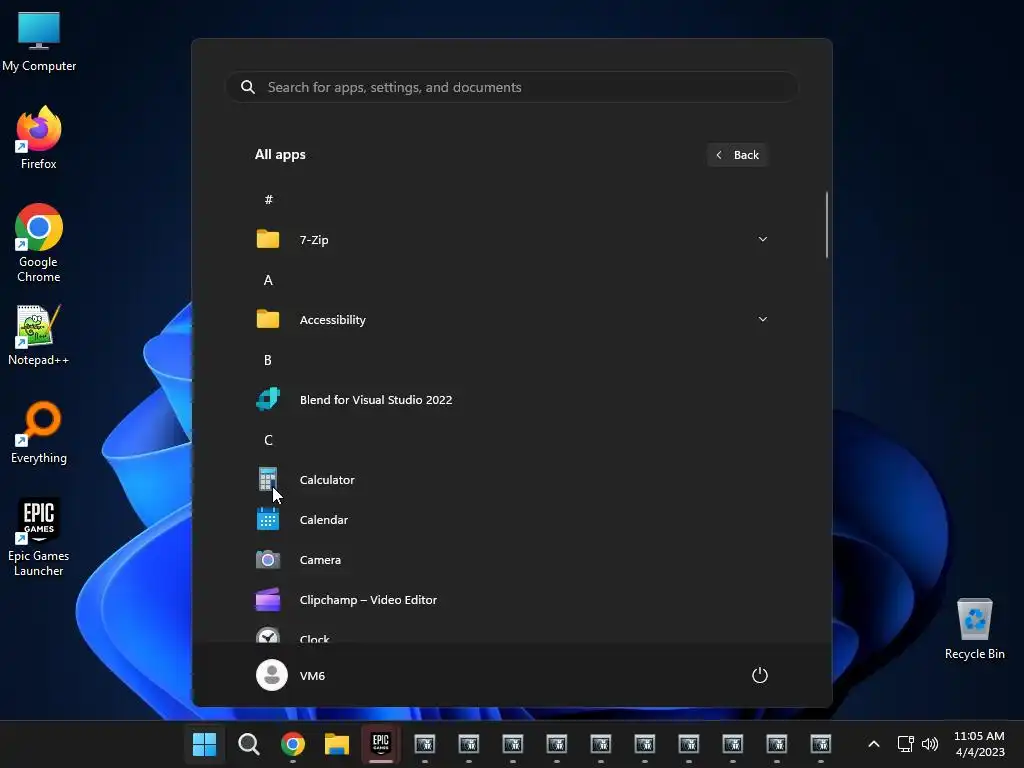Open the volume tray icon
The height and width of the screenshot is (768, 1024).
(929, 744)
